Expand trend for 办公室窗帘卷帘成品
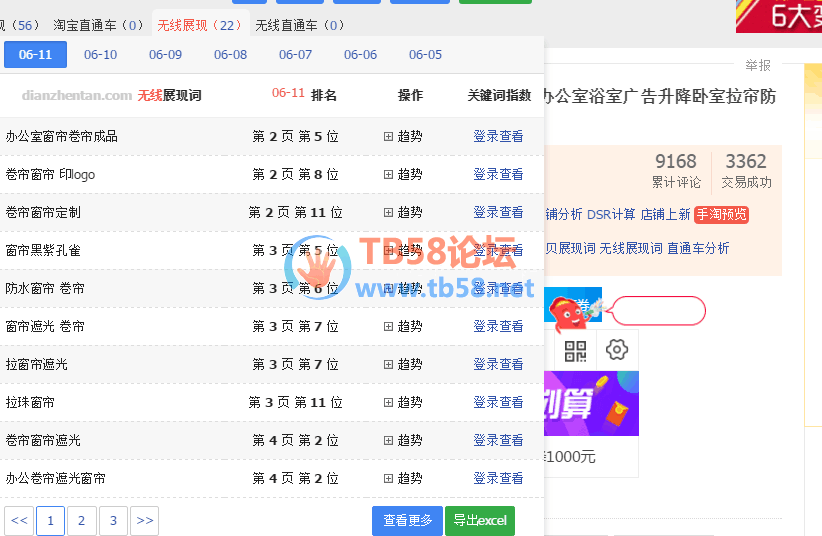Screen dimensions: 822x536 point(403,136)
